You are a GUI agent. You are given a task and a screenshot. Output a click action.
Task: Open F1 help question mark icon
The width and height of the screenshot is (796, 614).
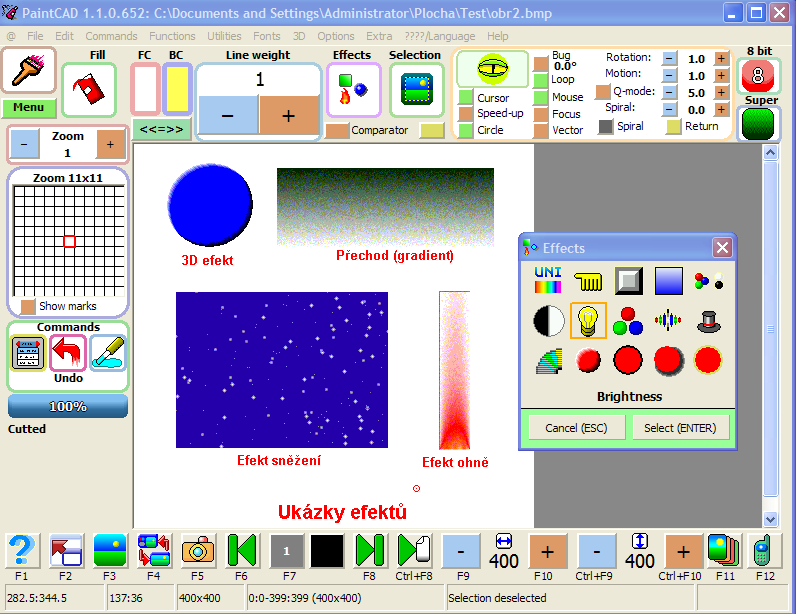pyautogui.click(x=22, y=551)
